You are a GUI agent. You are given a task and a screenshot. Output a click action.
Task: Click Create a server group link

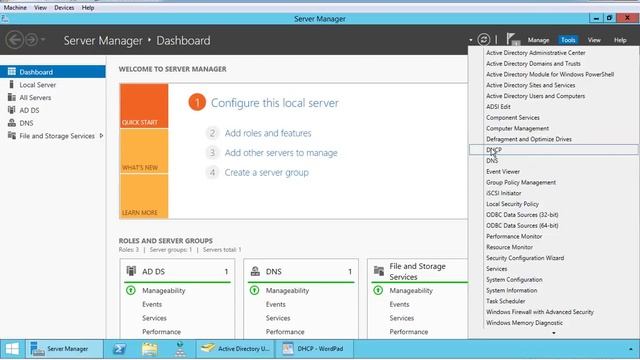click(267, 172)
